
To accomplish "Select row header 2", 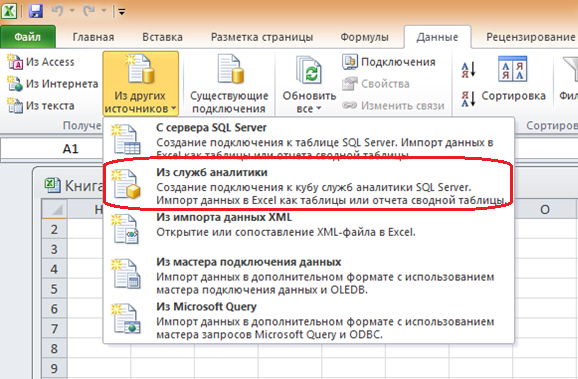I will point(55,229).
